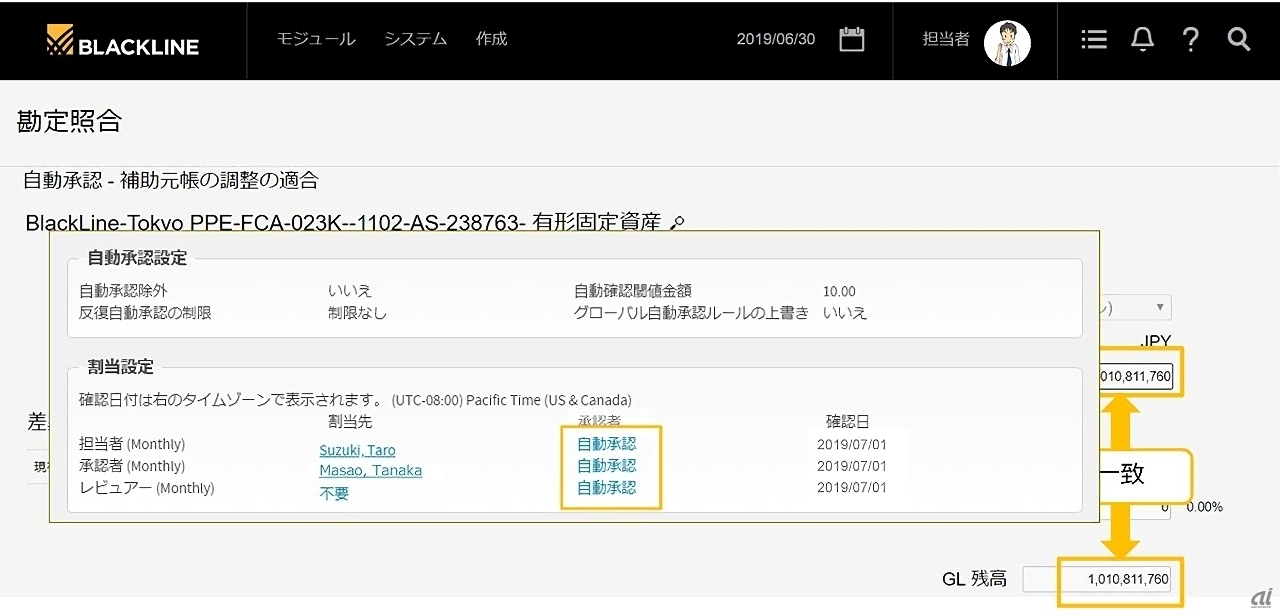1280x616 pixels.
Task: Open the calendar date picker icon
Action: tap(851, 39)
